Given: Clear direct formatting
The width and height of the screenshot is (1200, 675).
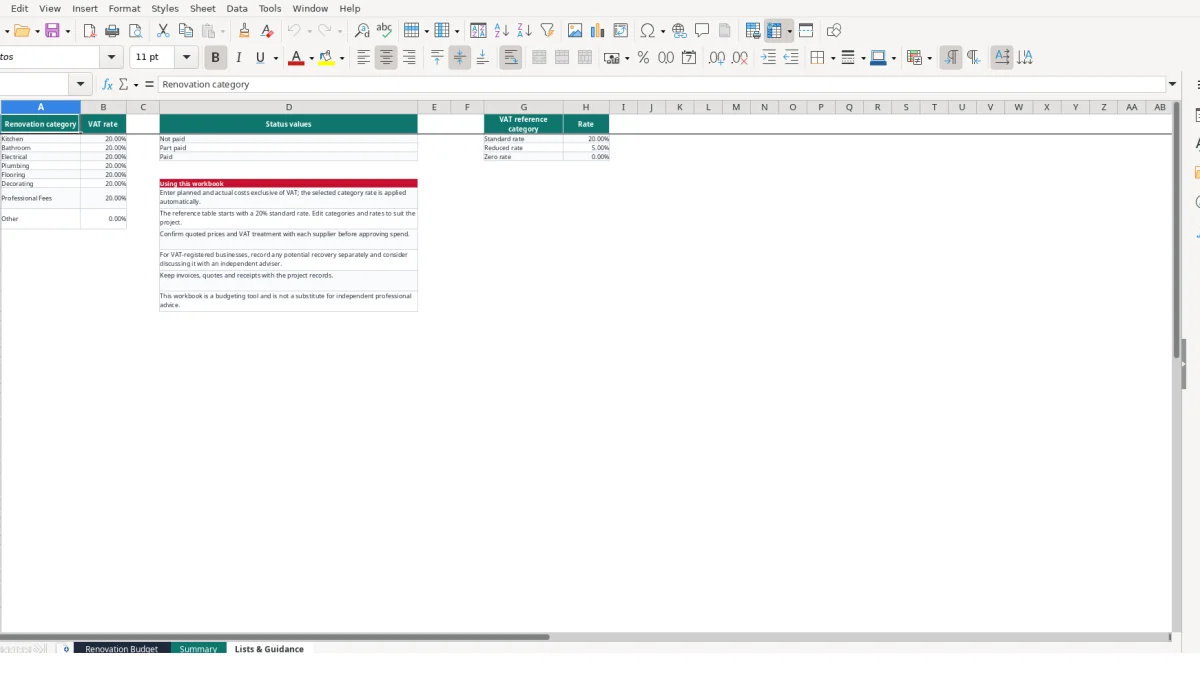Looking at the screenshot, I should click(267, 31).
